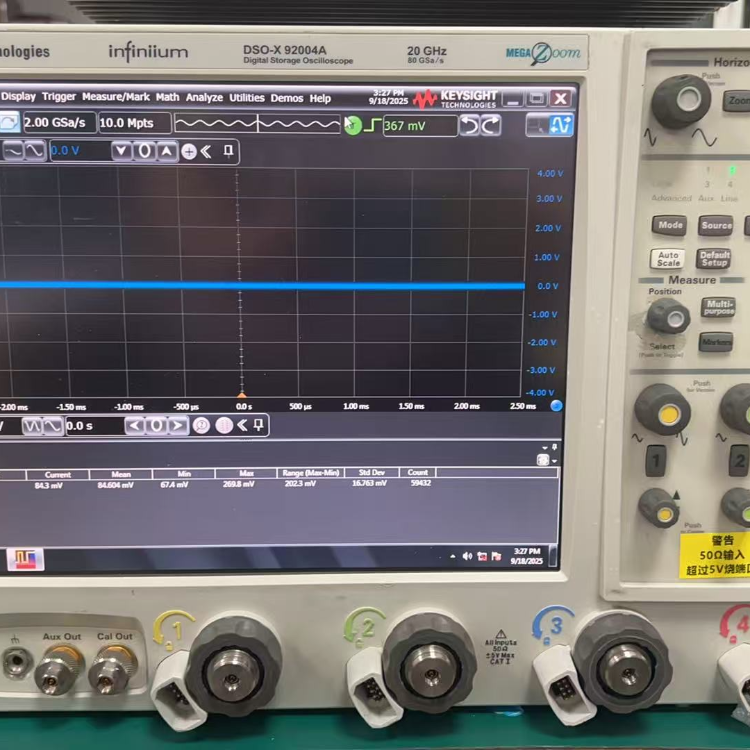Click the 0.0 s horizontal position field

[94, 426]
